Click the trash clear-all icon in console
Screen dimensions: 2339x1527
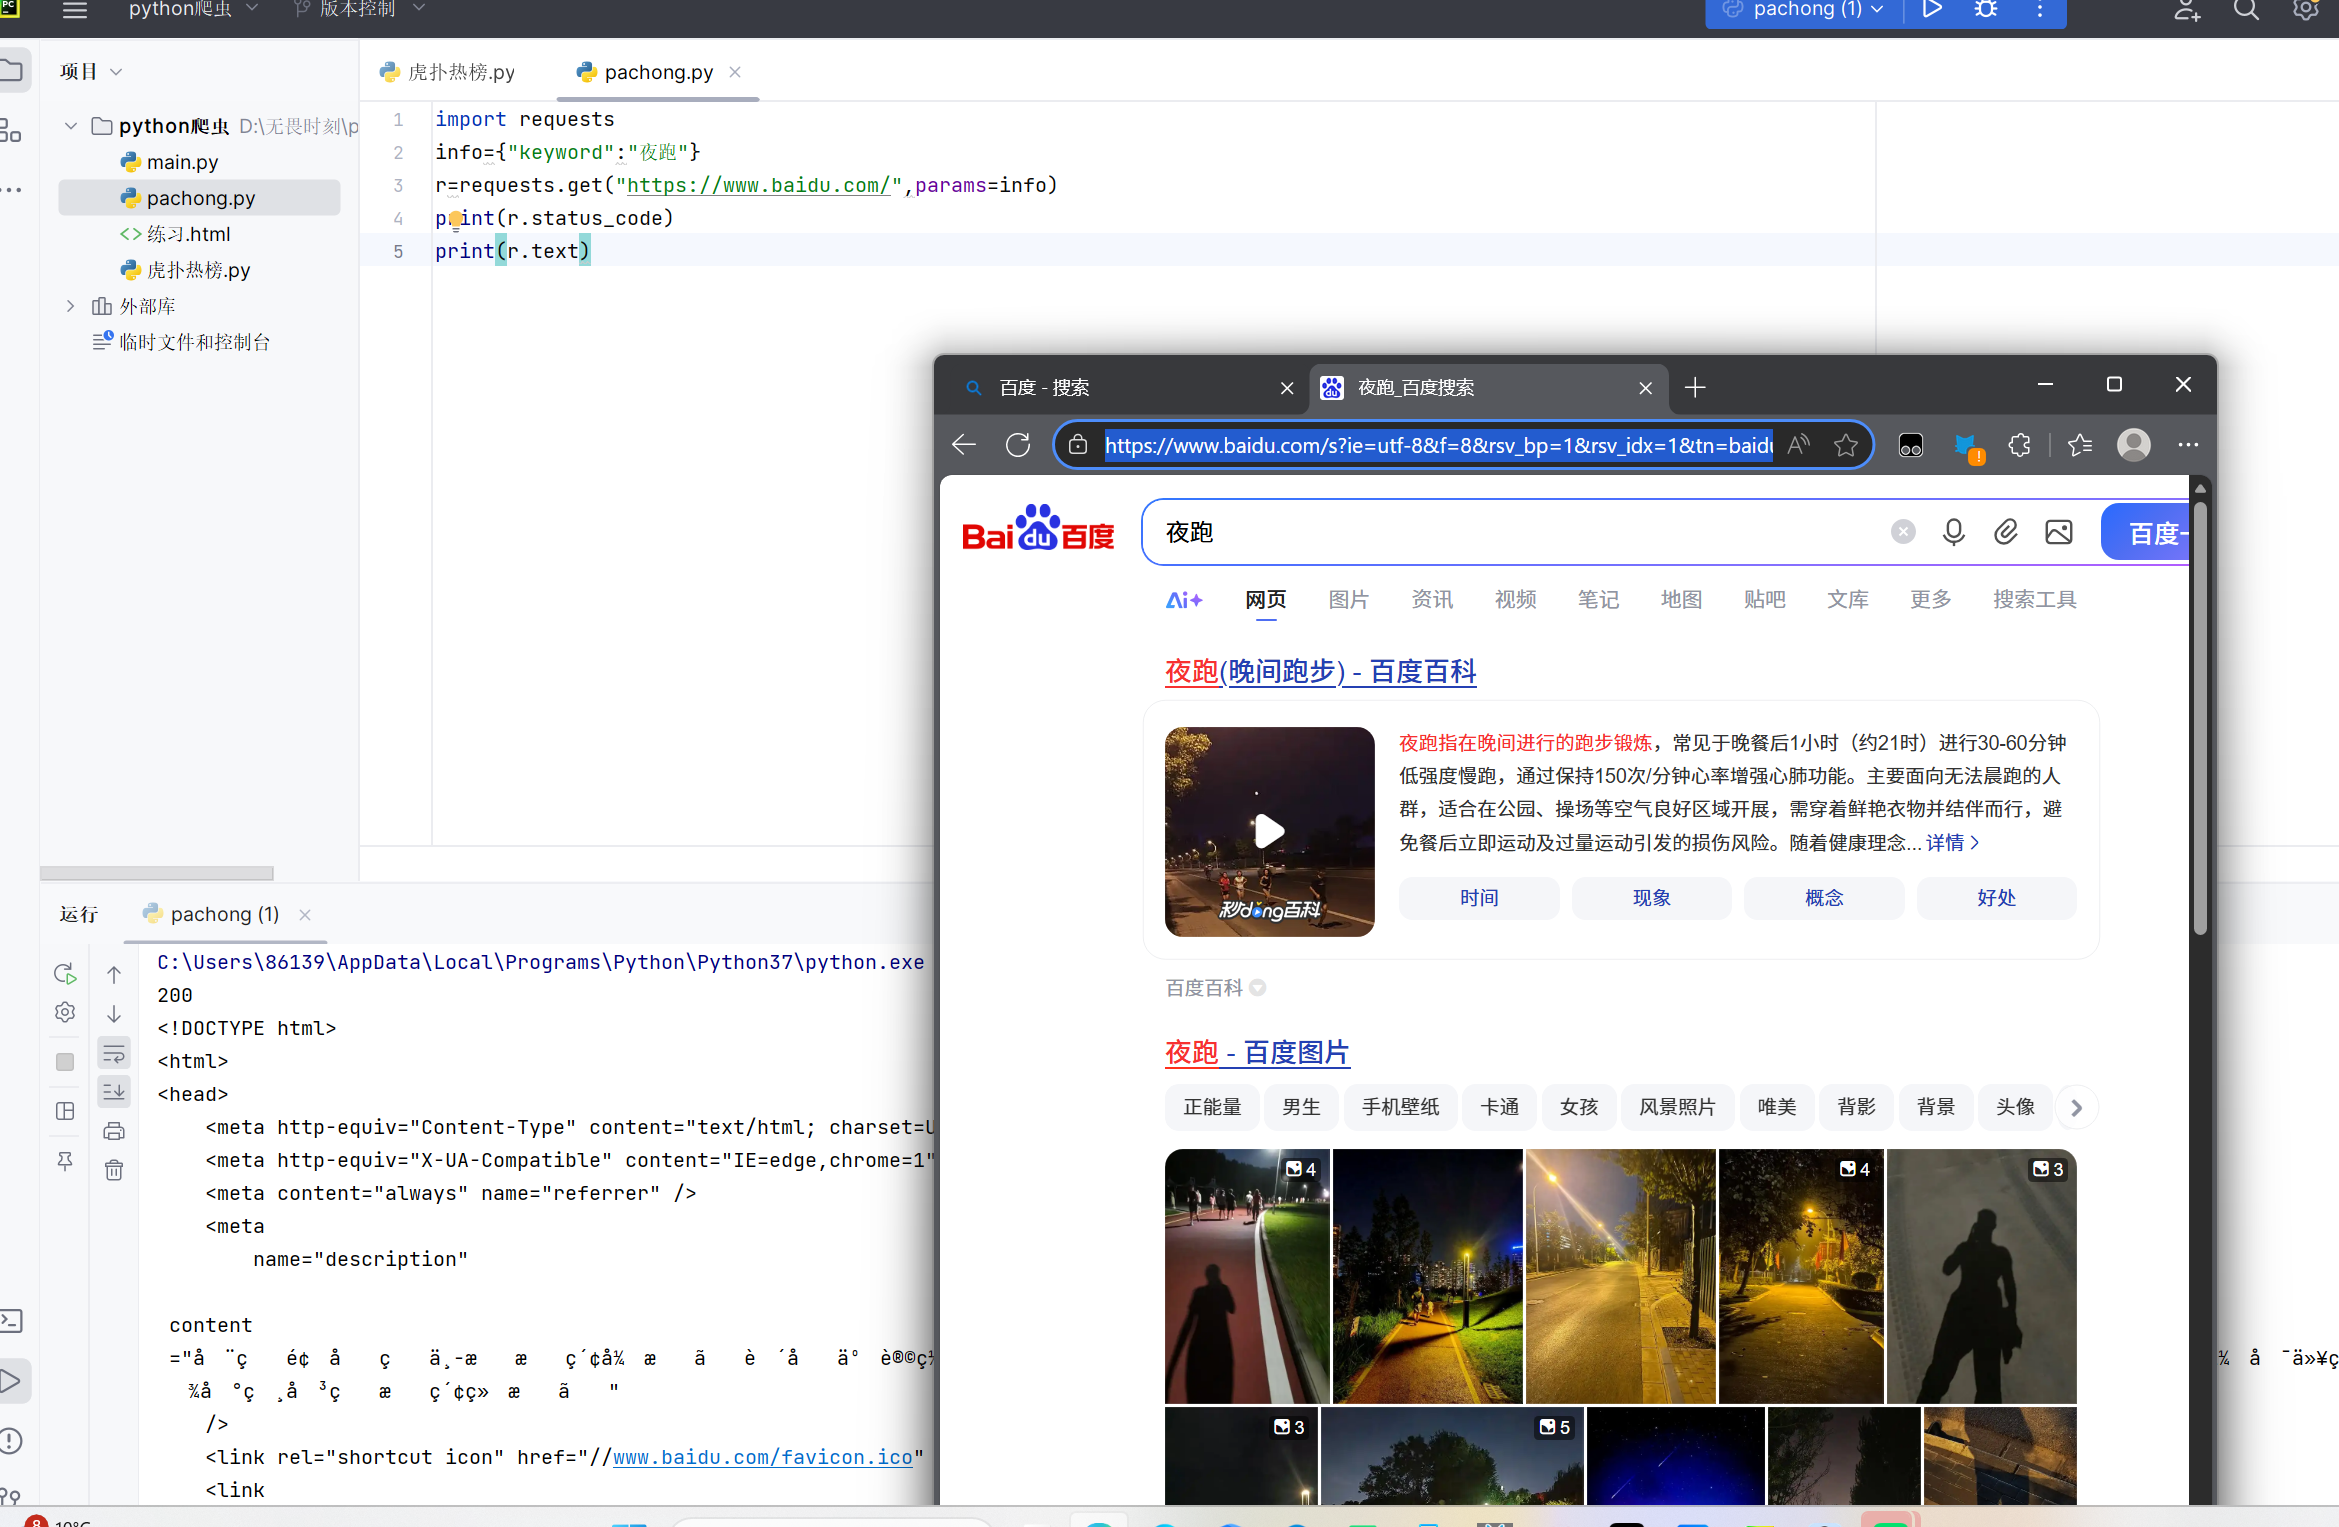114,1170
